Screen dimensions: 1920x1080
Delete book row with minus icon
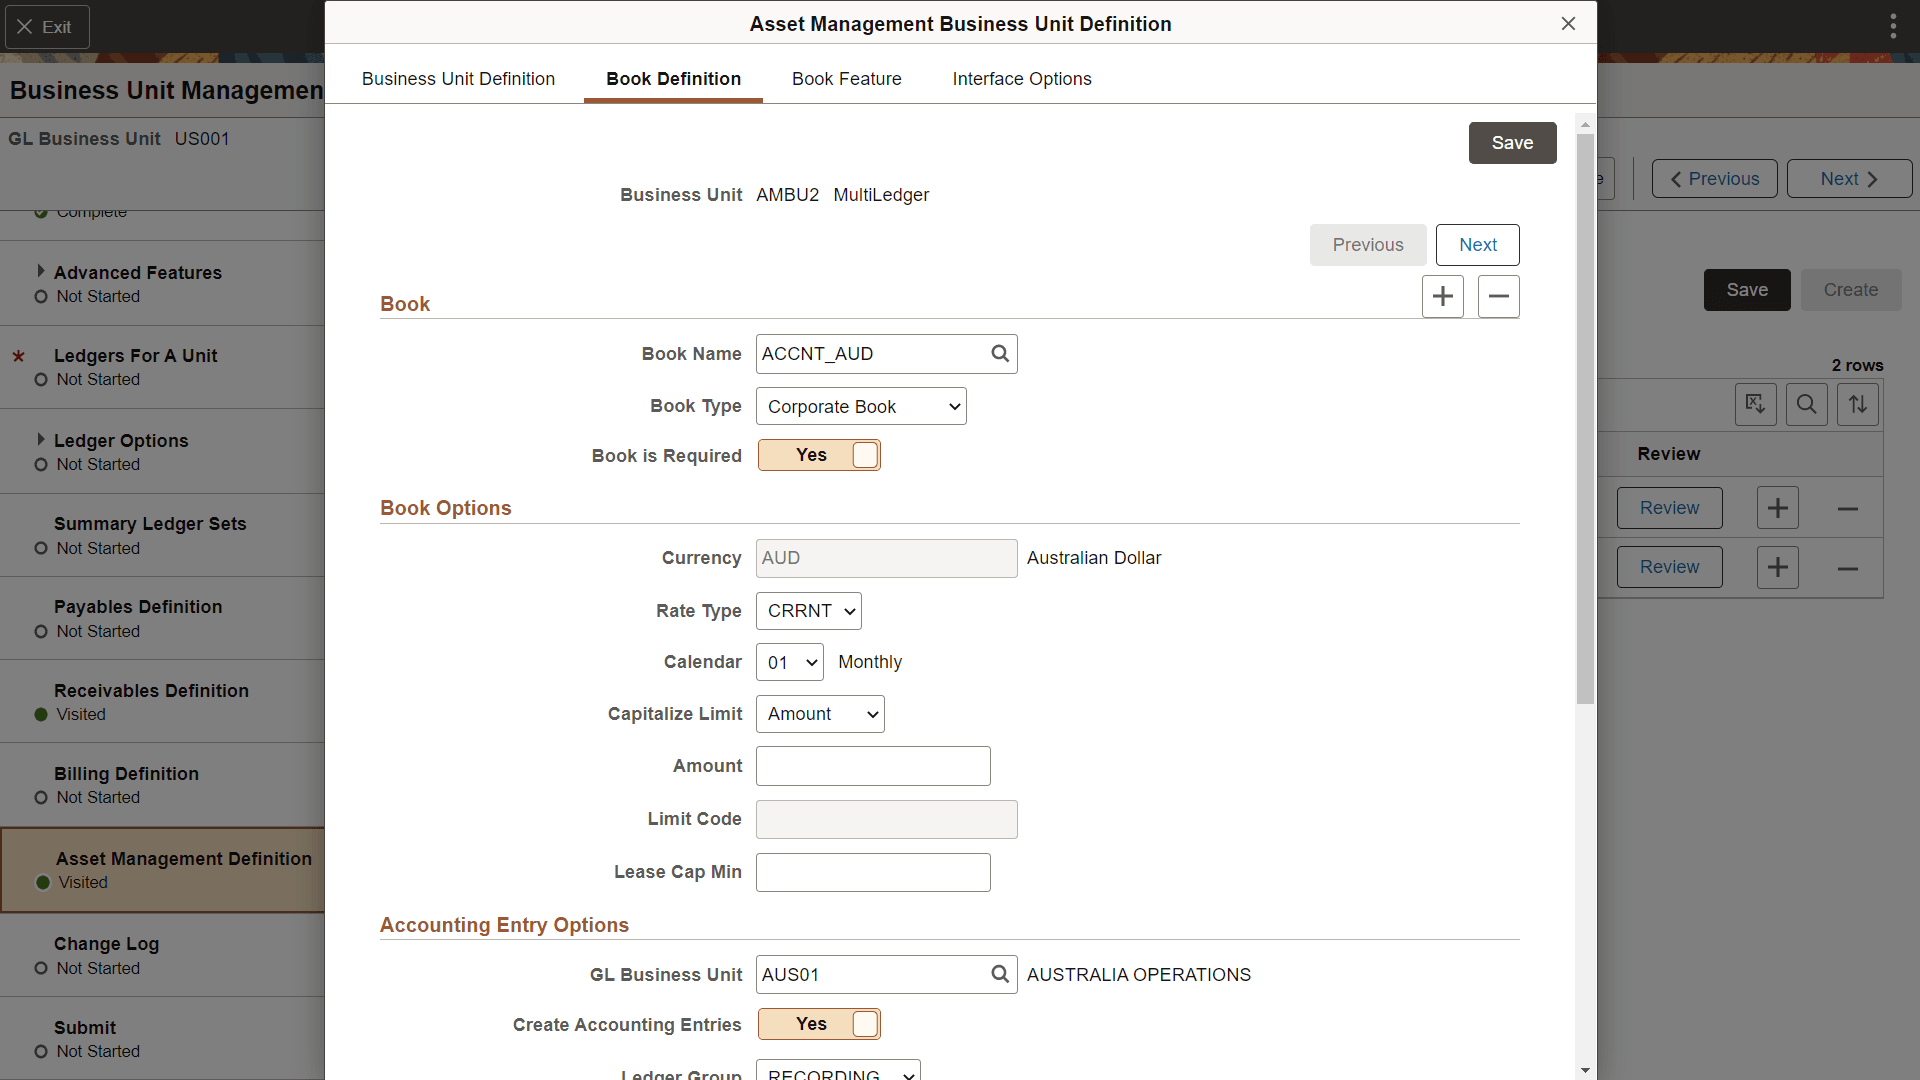click(1498, 297)
